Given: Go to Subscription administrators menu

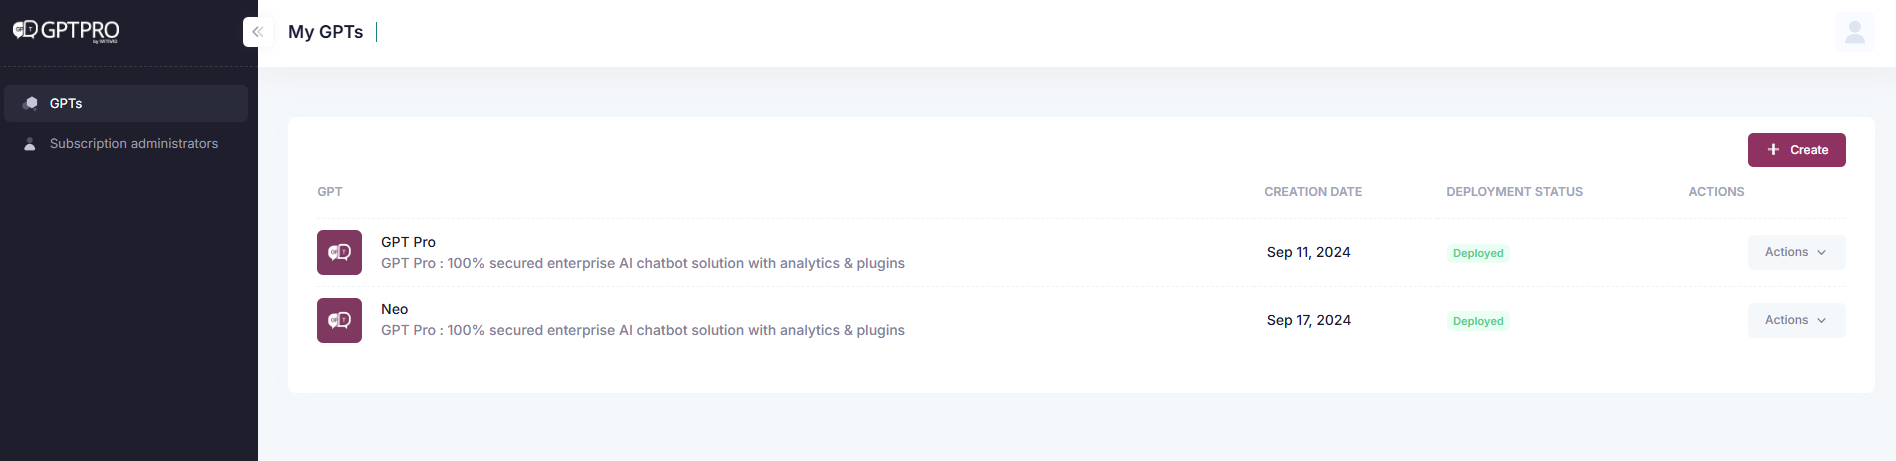Looking at the screenshot, I should 134,144.
